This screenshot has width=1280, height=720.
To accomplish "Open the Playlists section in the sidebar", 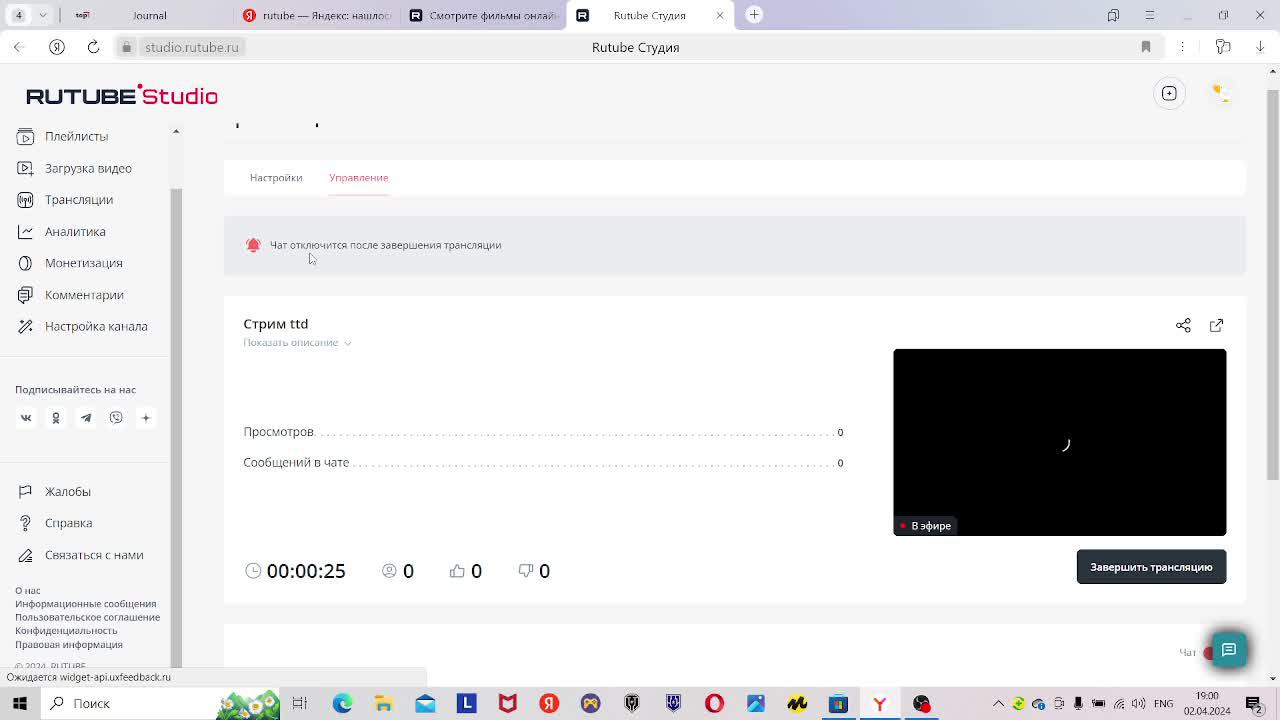I will pyautogui.click(x=62, y=136).
